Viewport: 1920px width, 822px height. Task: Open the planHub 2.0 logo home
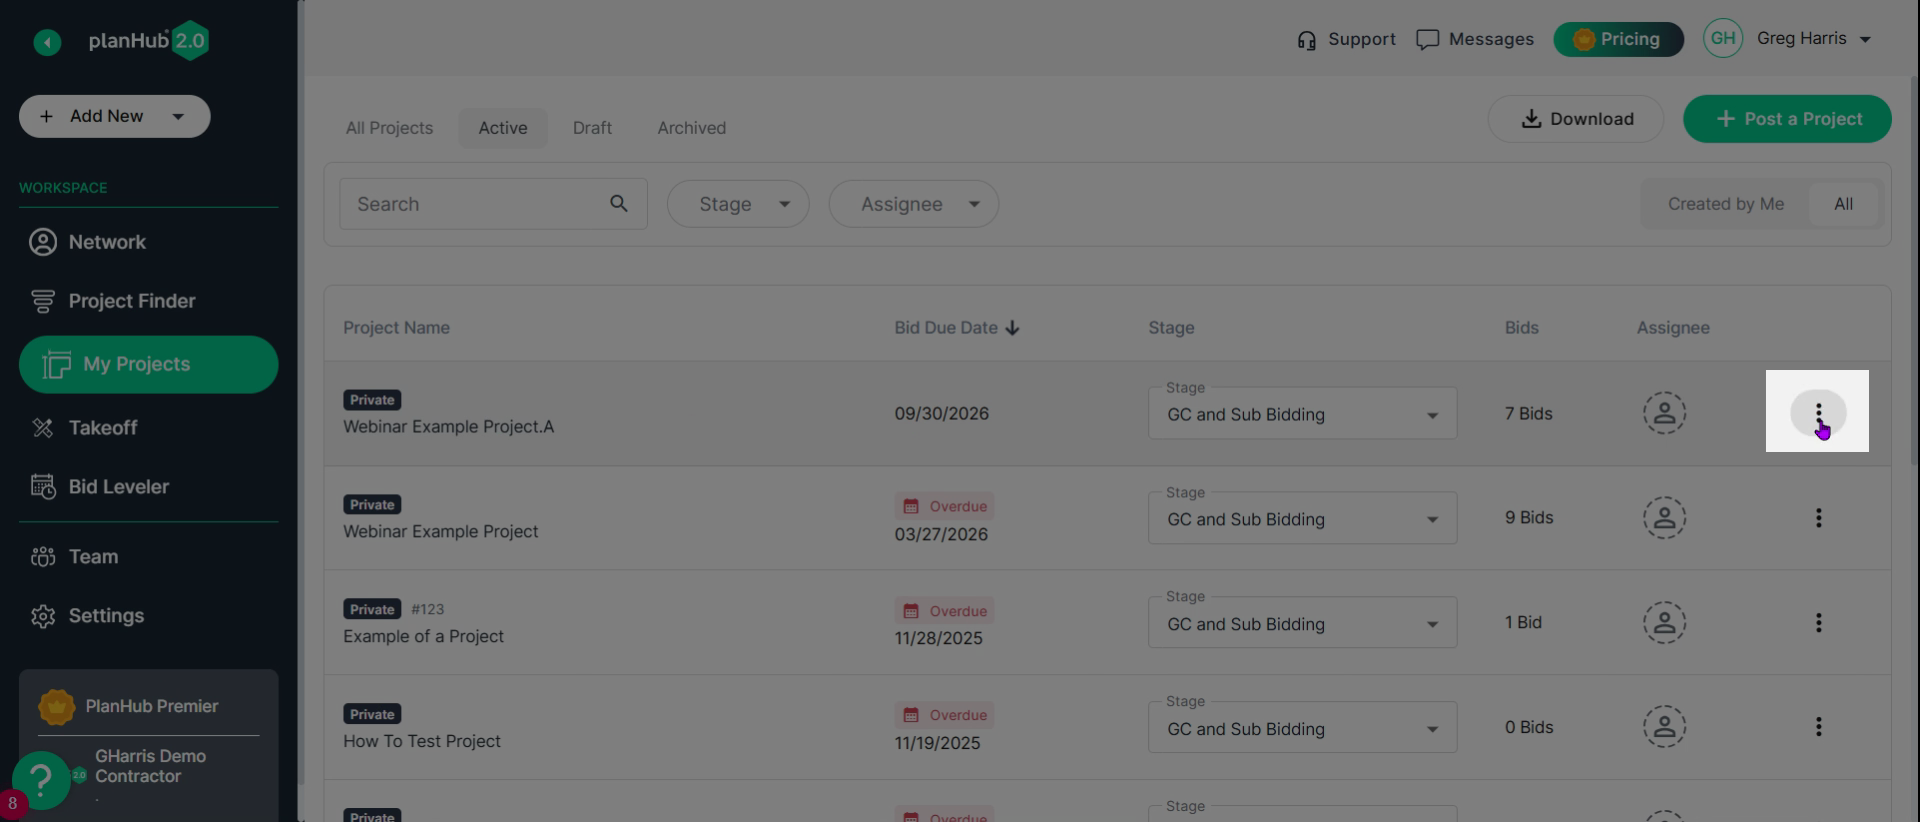pyautogui.click(x=148, y=41)
